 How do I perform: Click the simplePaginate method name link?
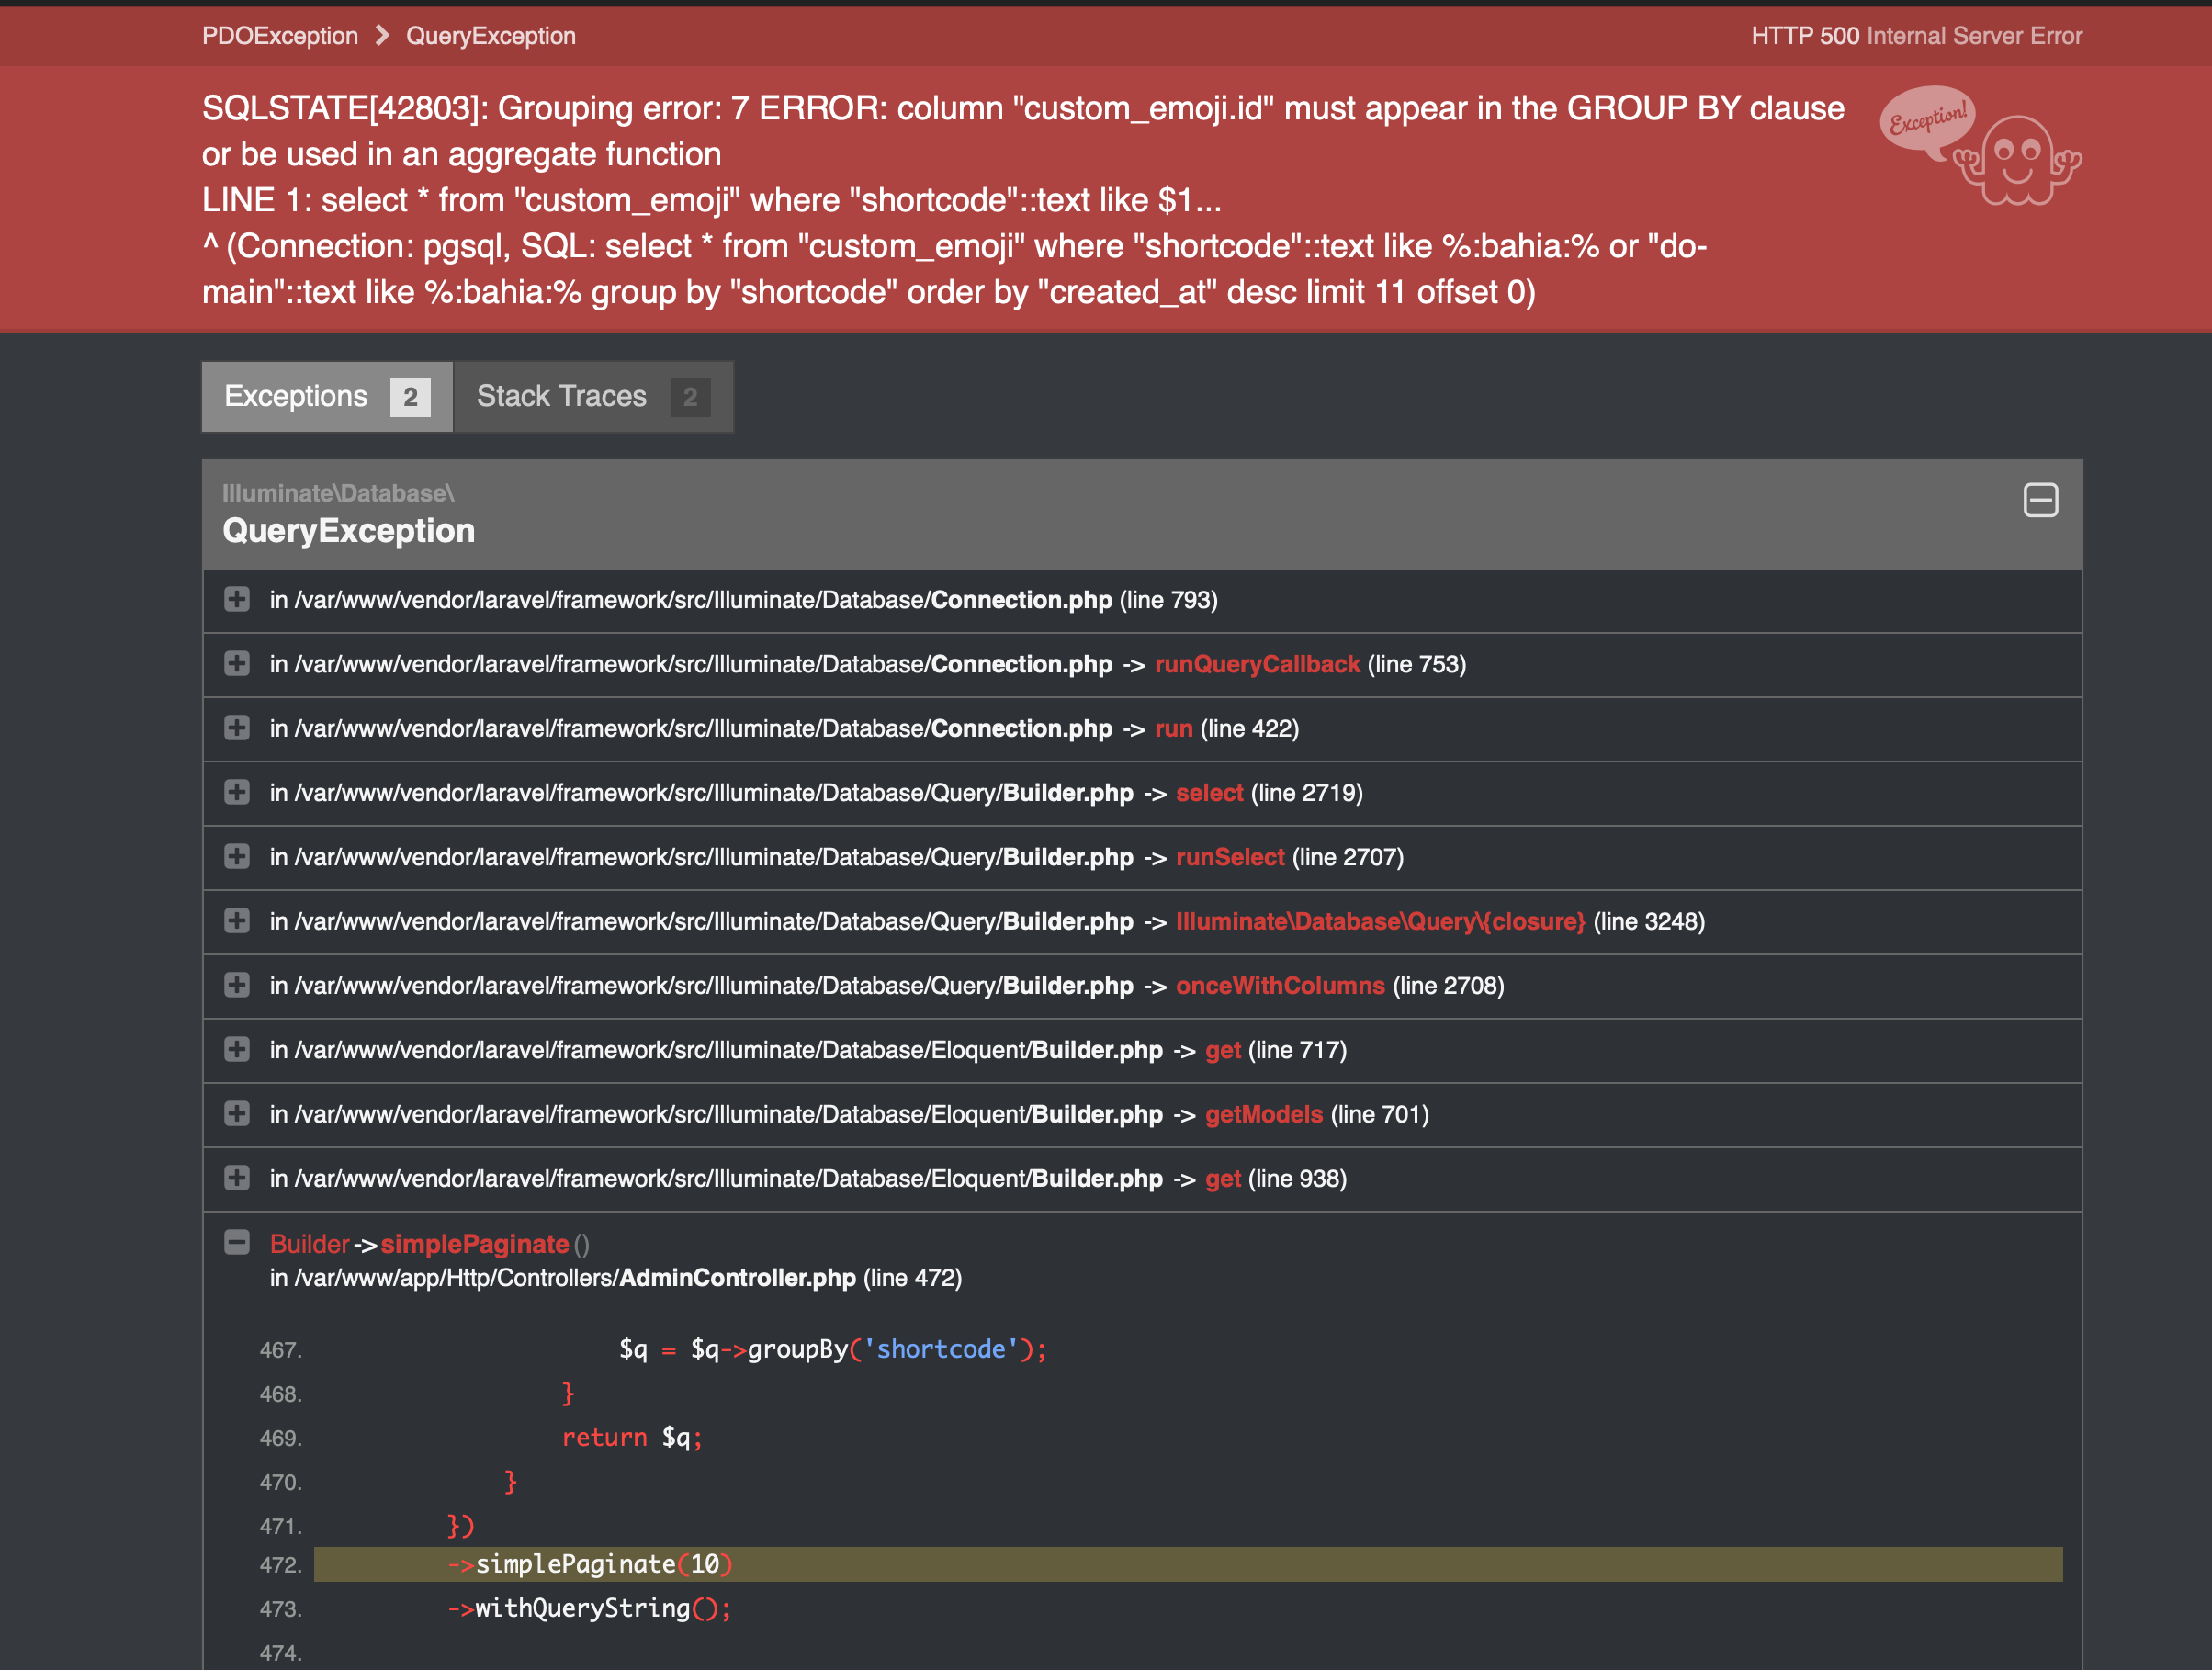[474, 1244]
